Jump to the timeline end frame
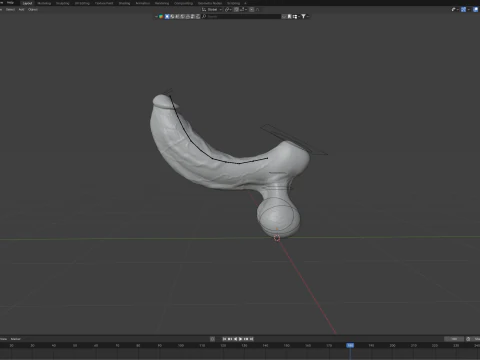480x360 pixels. click(x=251, y=339)
